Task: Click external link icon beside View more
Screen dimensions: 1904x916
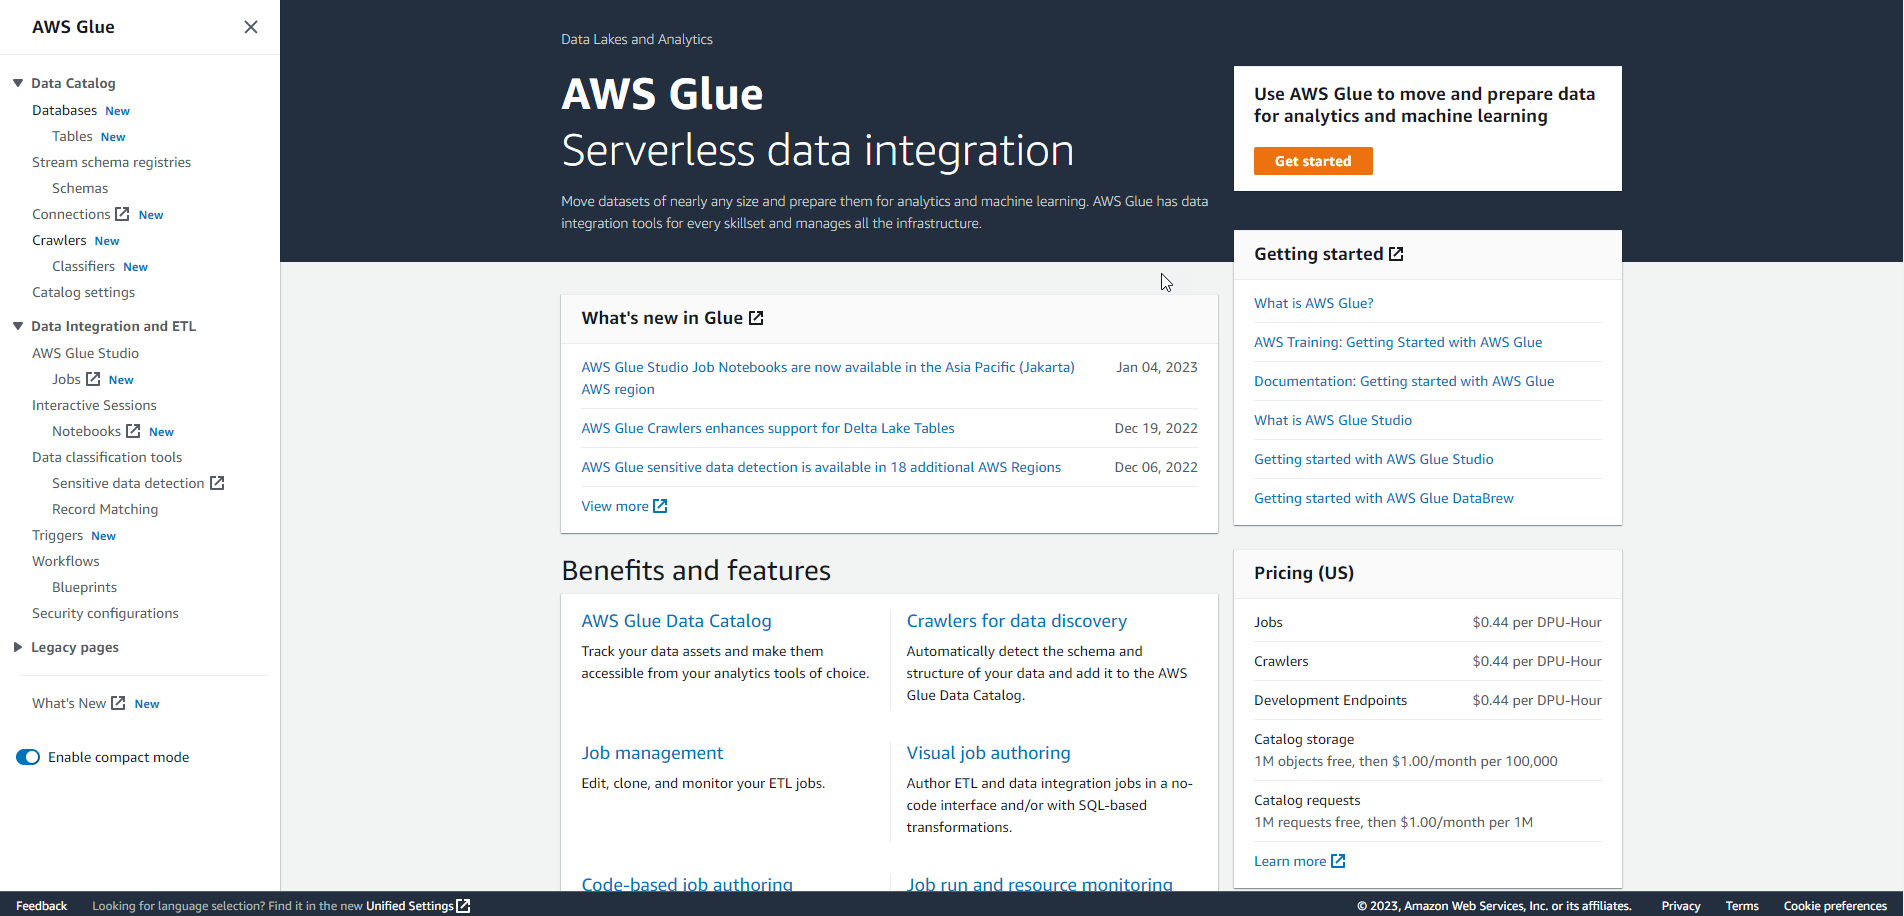Action: (x=660, y=506)
